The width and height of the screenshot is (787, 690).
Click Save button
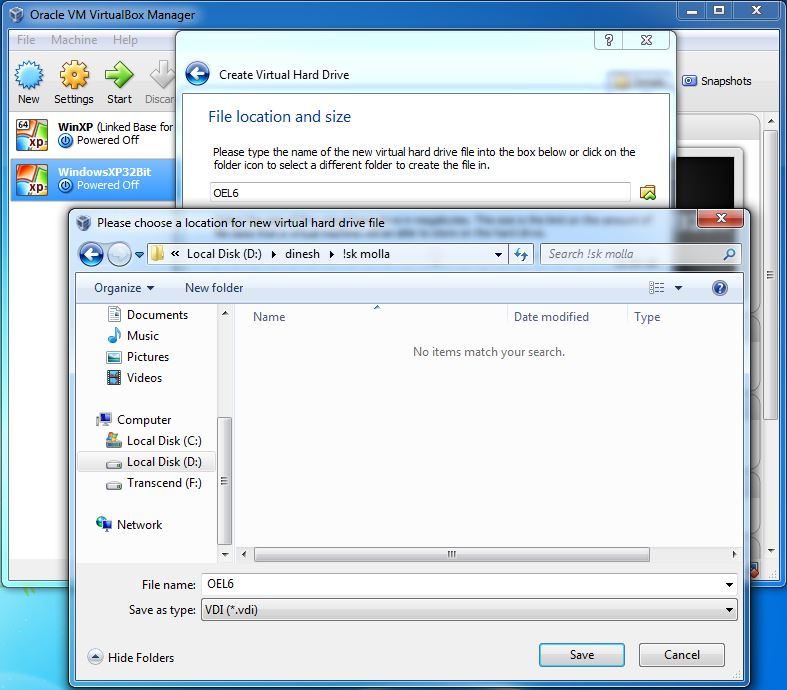pyautogui.click(x=582, y=655)
